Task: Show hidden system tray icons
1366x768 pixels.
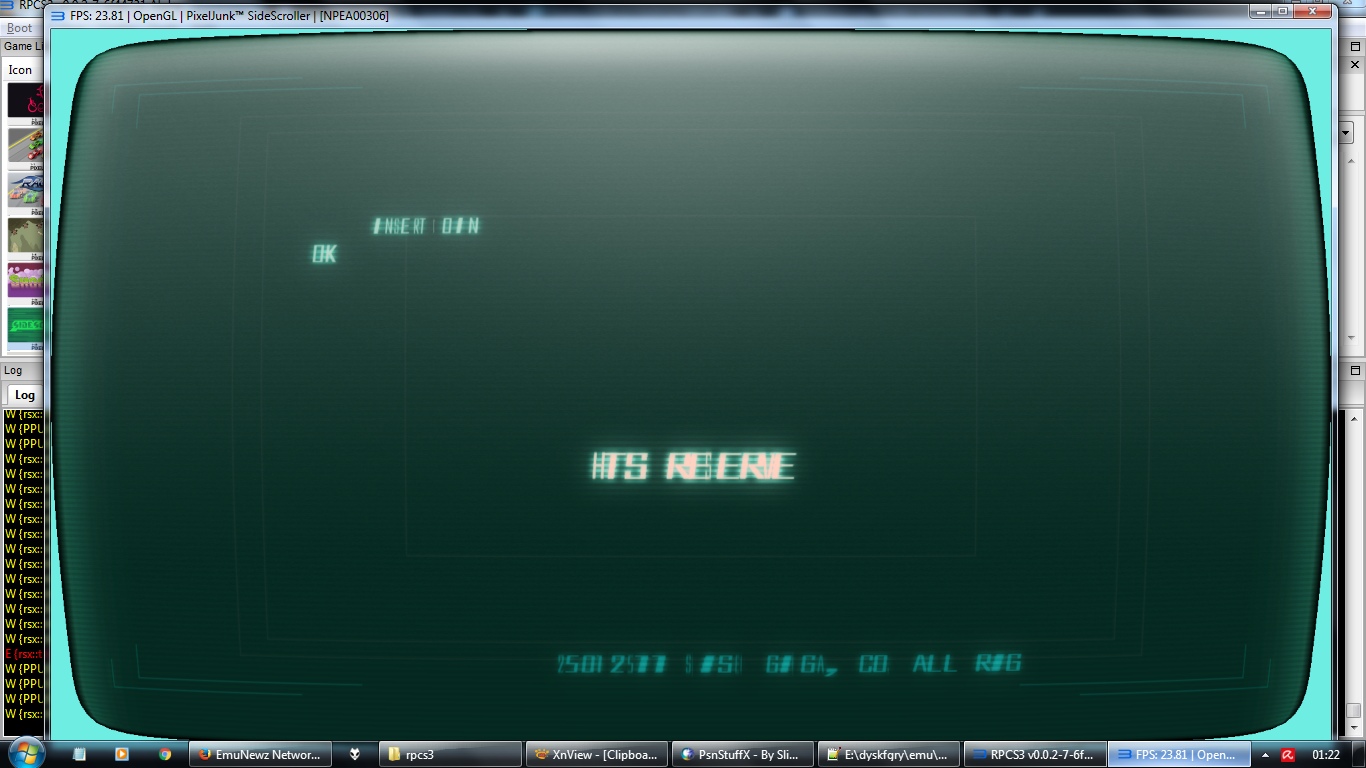Action: (1265, 755)
